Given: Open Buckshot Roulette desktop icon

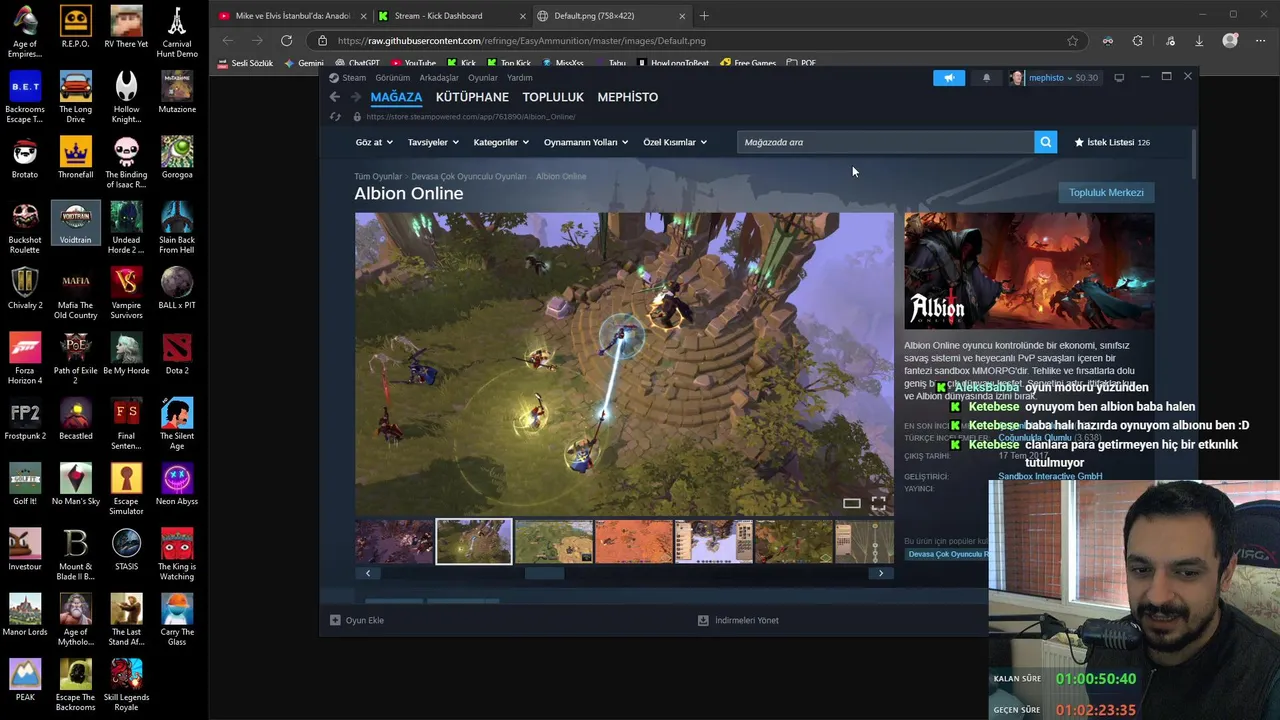Looking at the screenshot, I should tap(25, 228).
